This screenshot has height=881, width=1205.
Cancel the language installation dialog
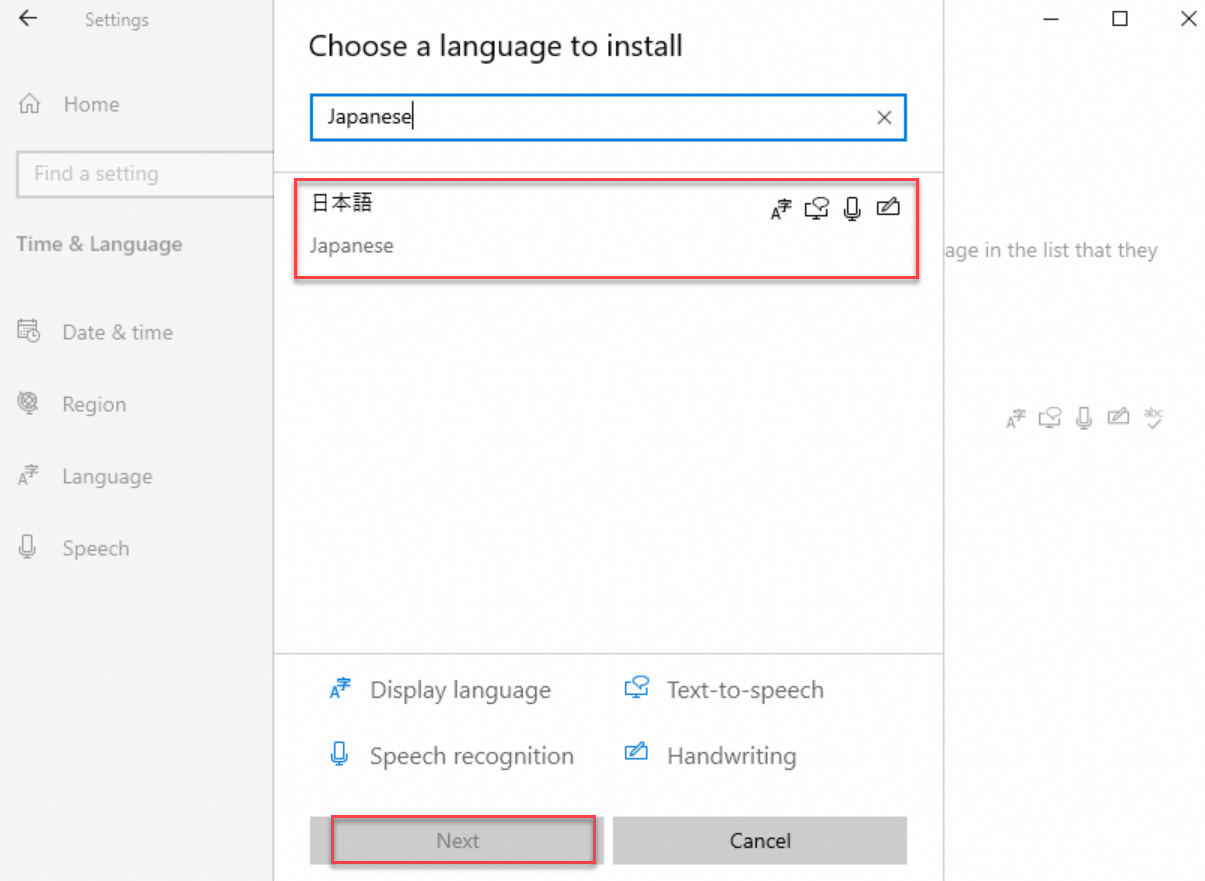[x=760, y=841]
